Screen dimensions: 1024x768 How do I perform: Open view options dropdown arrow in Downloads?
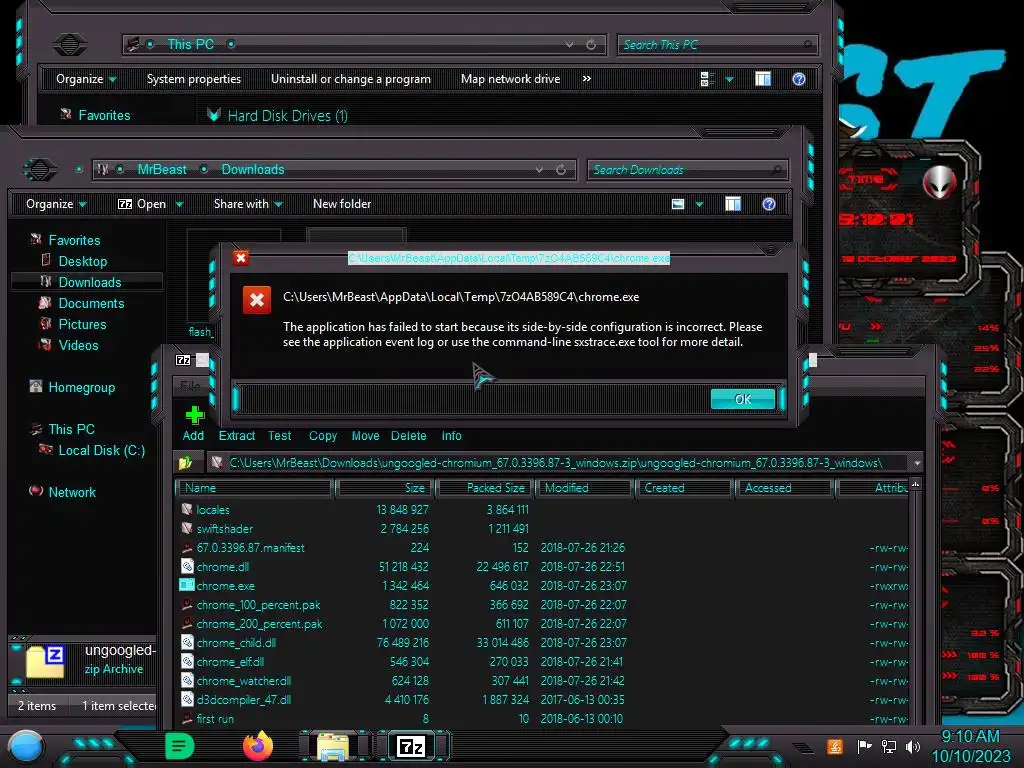[x=699, y=204]
